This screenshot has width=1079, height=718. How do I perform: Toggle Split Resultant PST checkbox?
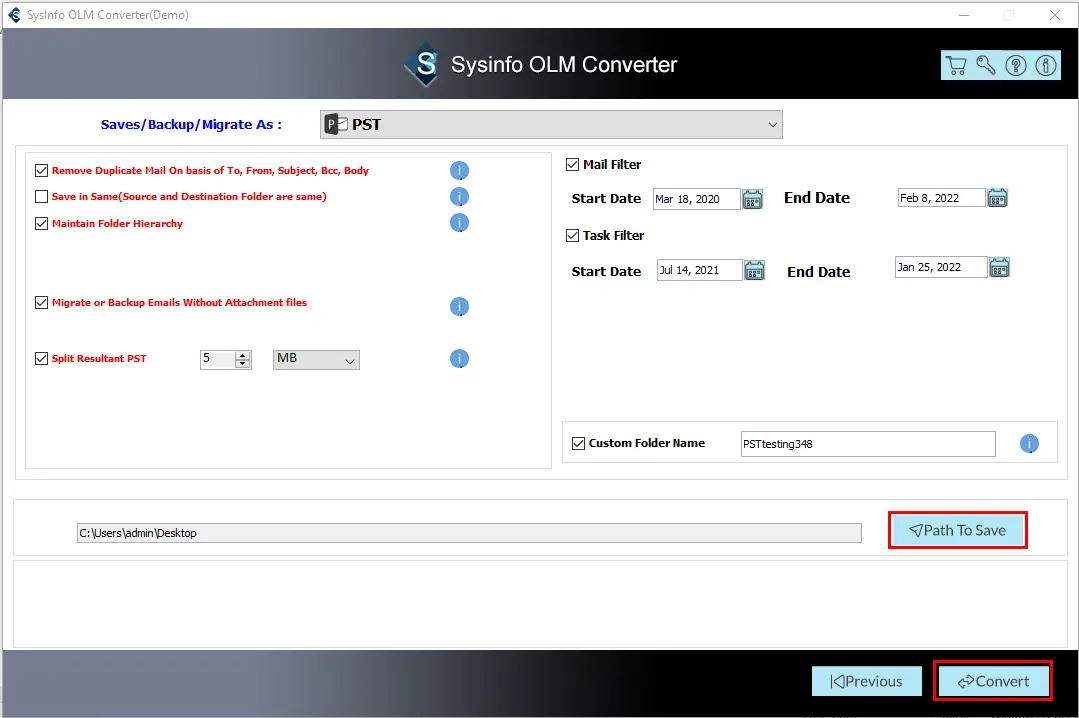click(41, 358)
